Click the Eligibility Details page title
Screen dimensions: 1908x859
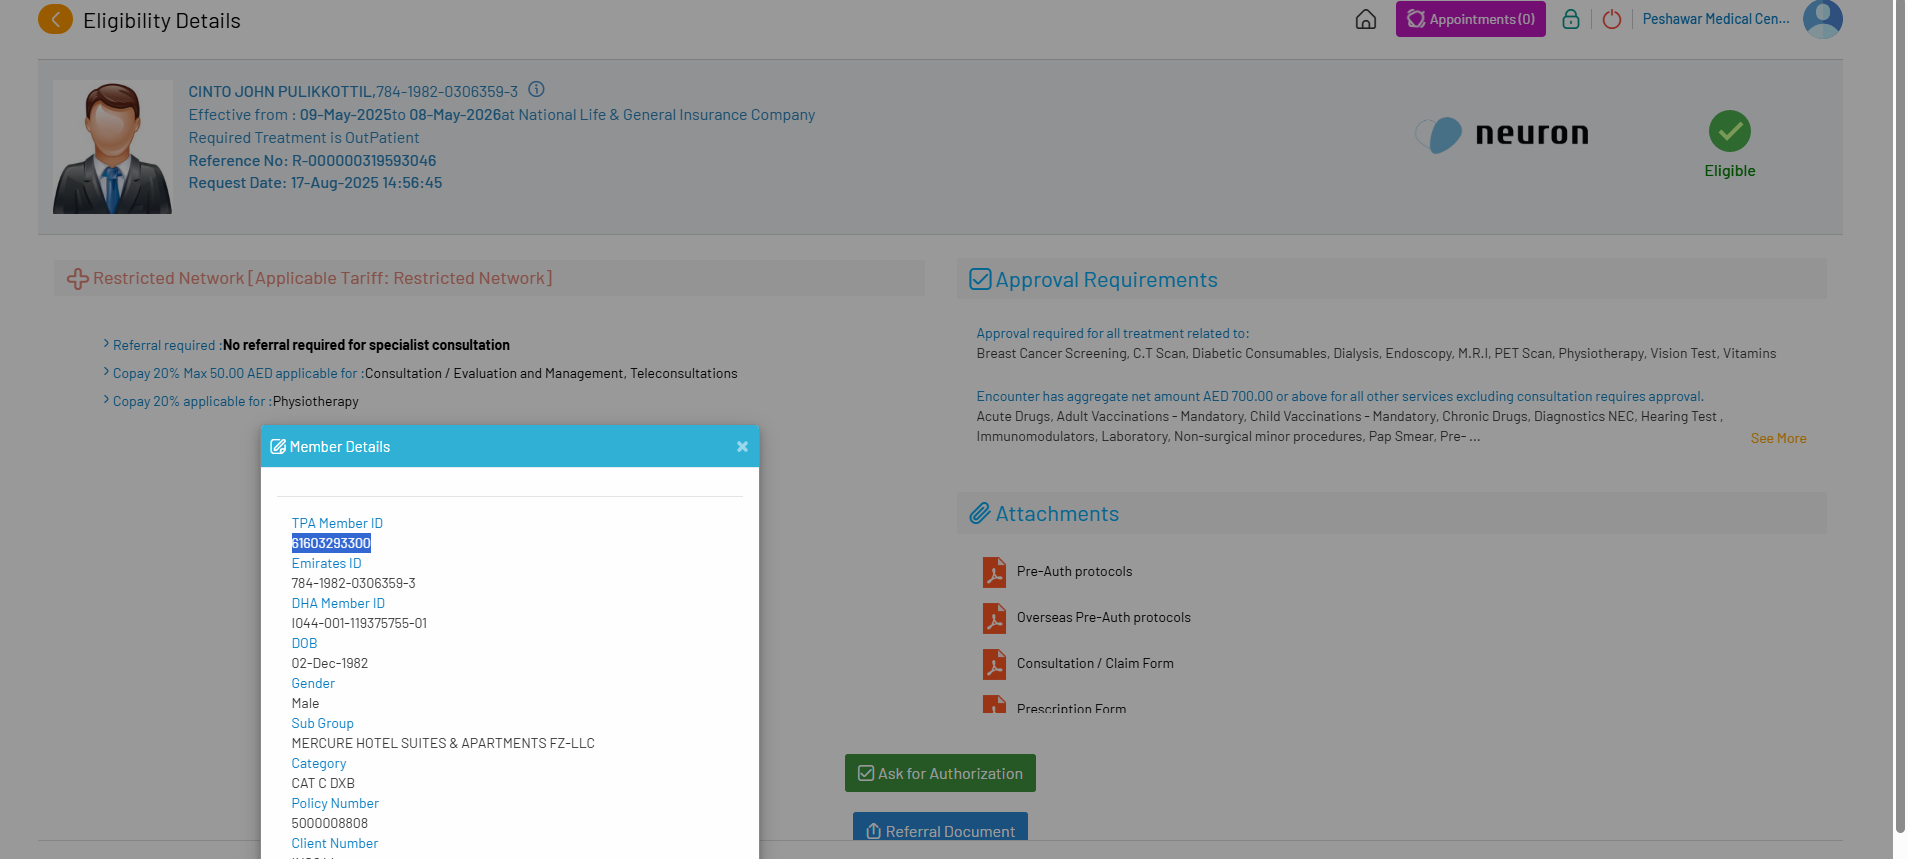(162, 21)
